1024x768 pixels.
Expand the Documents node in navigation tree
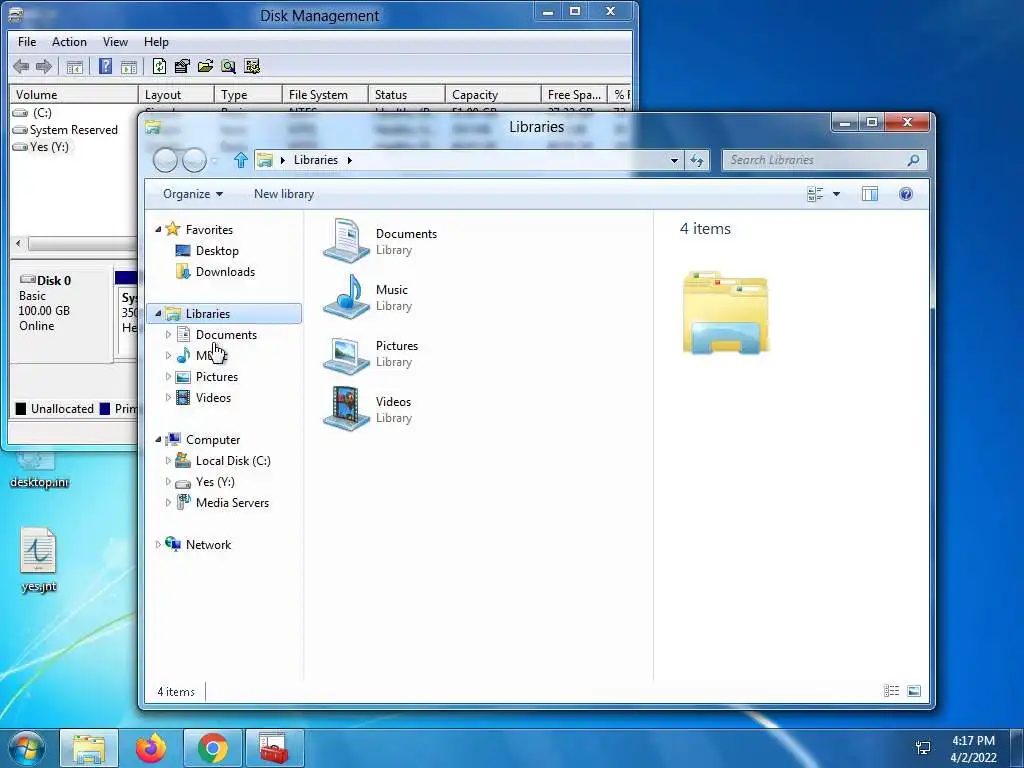coord(168,334)
